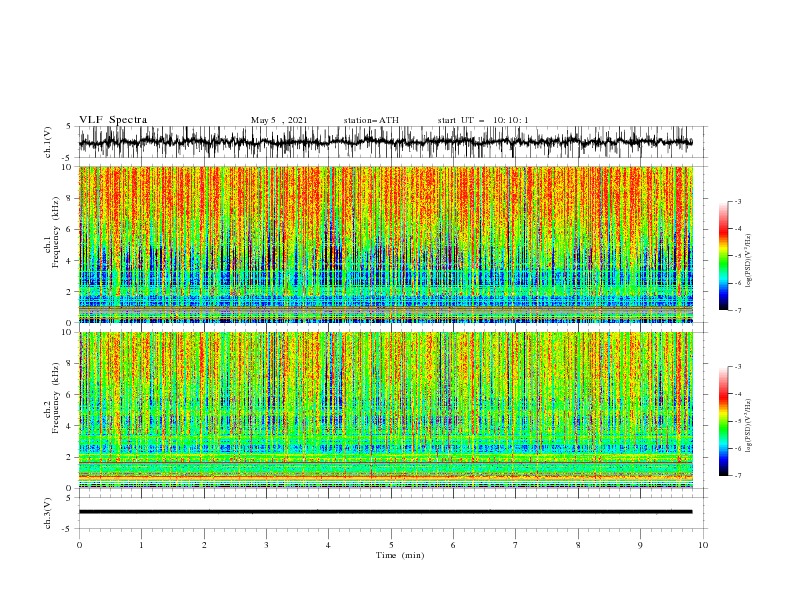792x612 pixels.
Task: Click the upper "log(PSD)(V²/Hz)" colorbar label
Action: pyautogui.click(x=748, y=261)
